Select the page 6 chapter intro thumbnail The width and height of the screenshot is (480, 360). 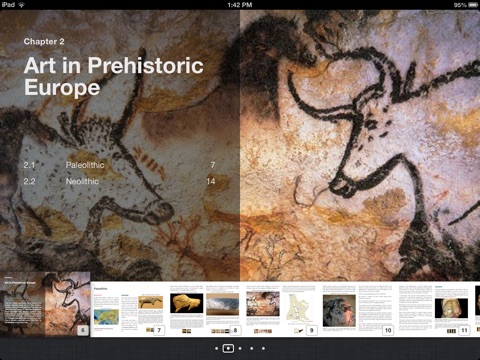pyautogui.click(x=45, y=304)
